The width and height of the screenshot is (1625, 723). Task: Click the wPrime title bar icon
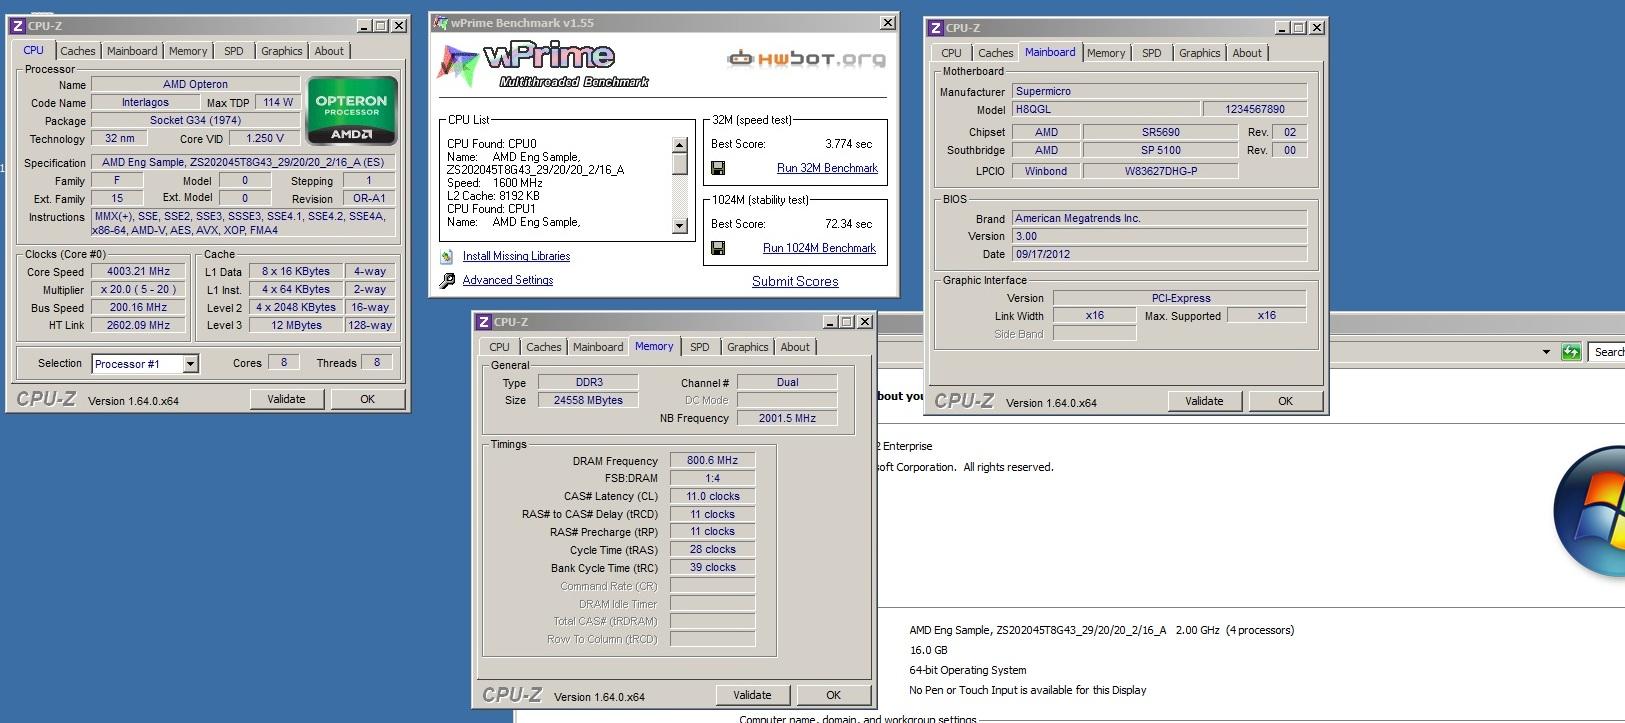[x=440, y=23]
